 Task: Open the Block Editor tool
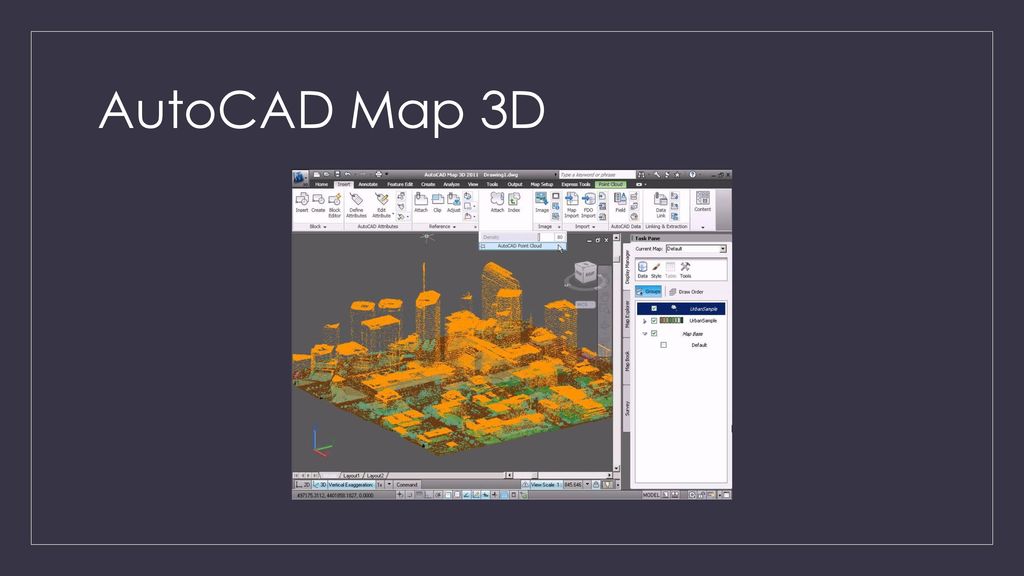pyautogui.click(x=334, y=204)
